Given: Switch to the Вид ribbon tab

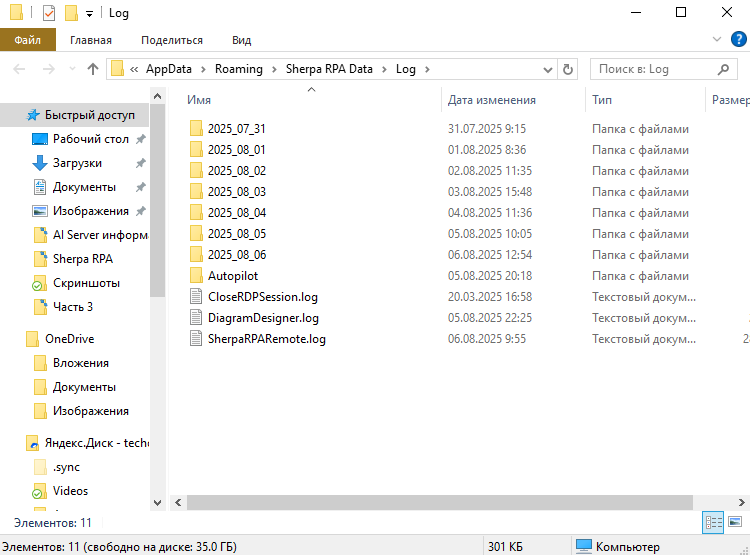Looking at the screenshot, I should pos(241,40).
